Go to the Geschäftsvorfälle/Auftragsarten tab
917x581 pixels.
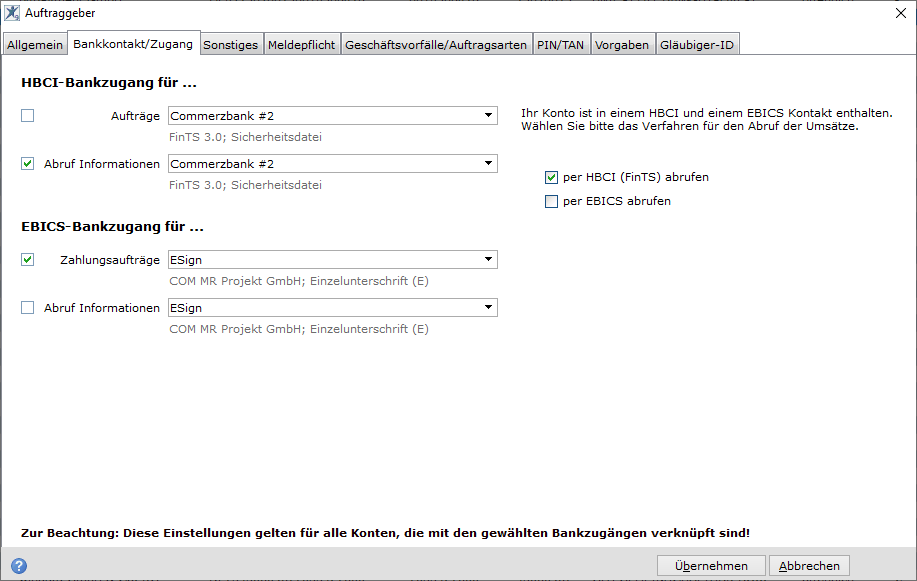coord(436,44)
